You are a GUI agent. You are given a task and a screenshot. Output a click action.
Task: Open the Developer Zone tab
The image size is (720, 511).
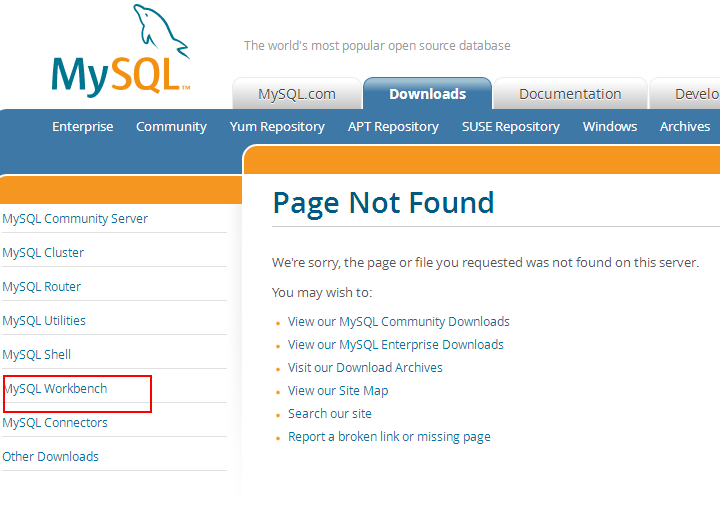[685, 94]
